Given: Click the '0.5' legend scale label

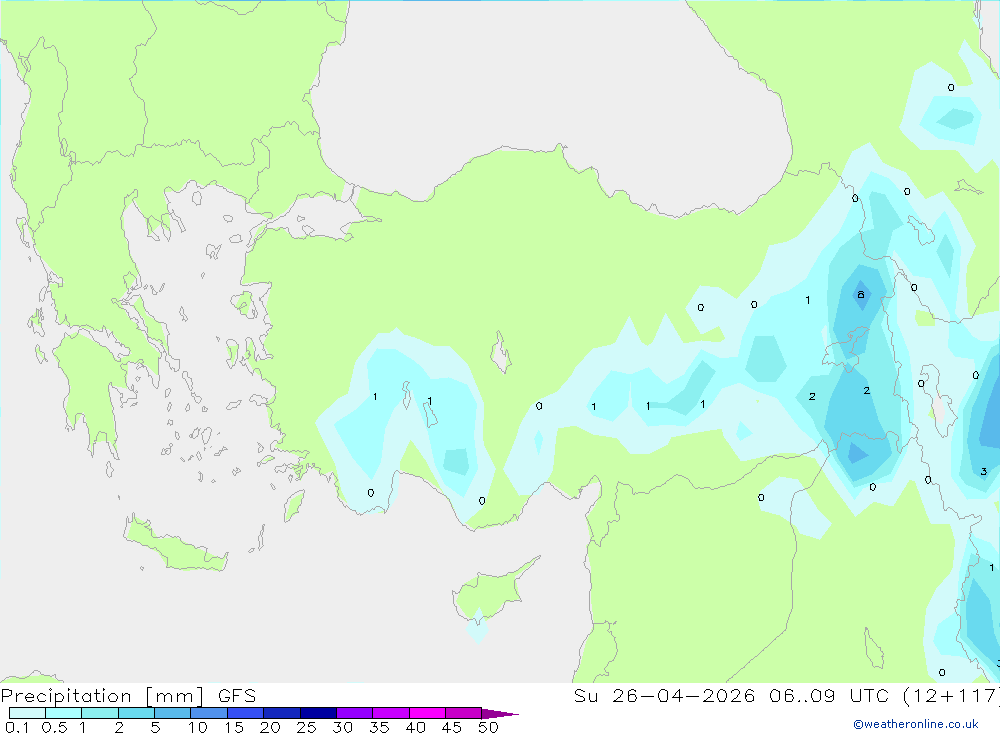Looking at the screenshot, I should point(54,727).
